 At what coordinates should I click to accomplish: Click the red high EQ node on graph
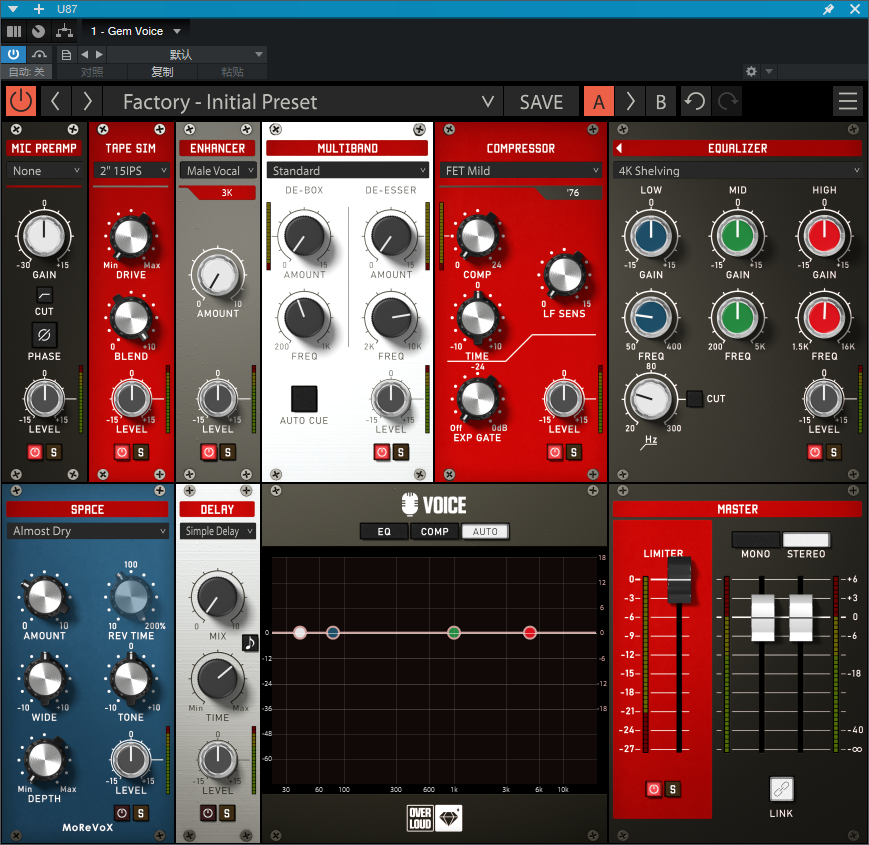point(530,632)
